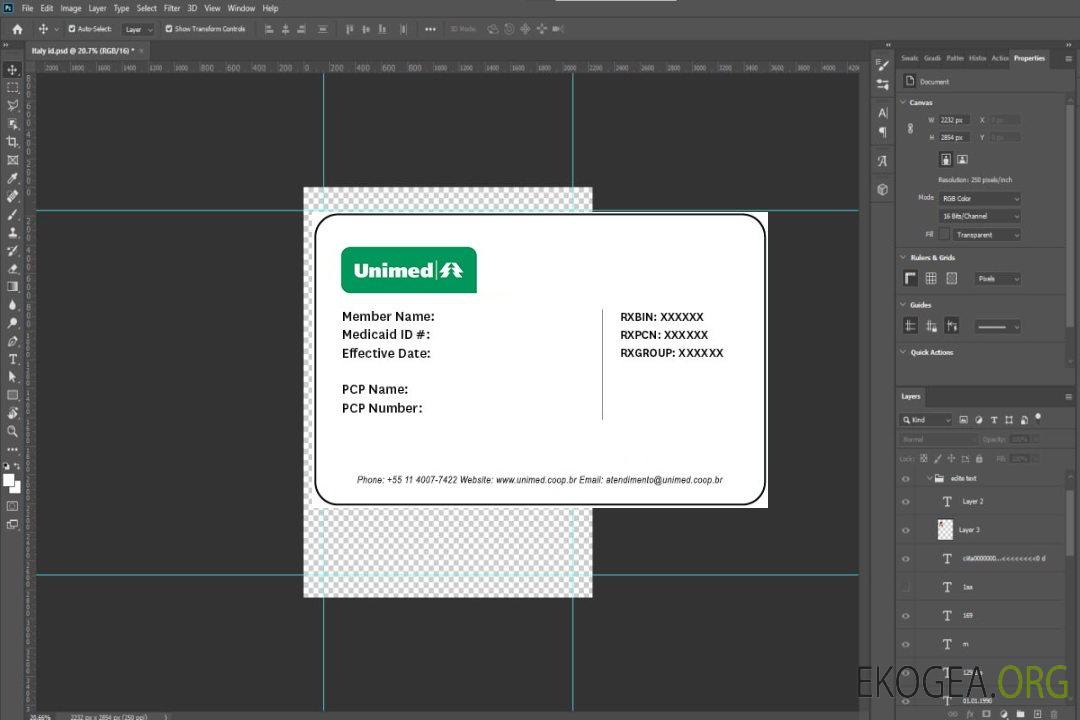
Task: Open the Glyphs panel icon
Action: [x=882, y=160]
